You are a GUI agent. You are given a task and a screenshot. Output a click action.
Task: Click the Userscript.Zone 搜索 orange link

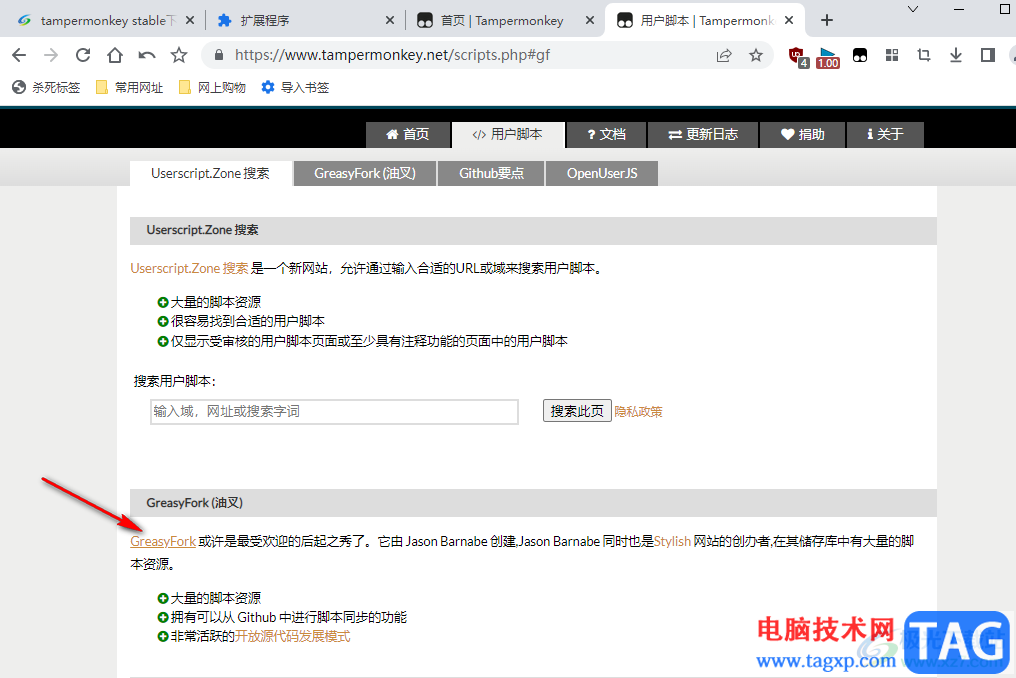[x=189, y=268]
